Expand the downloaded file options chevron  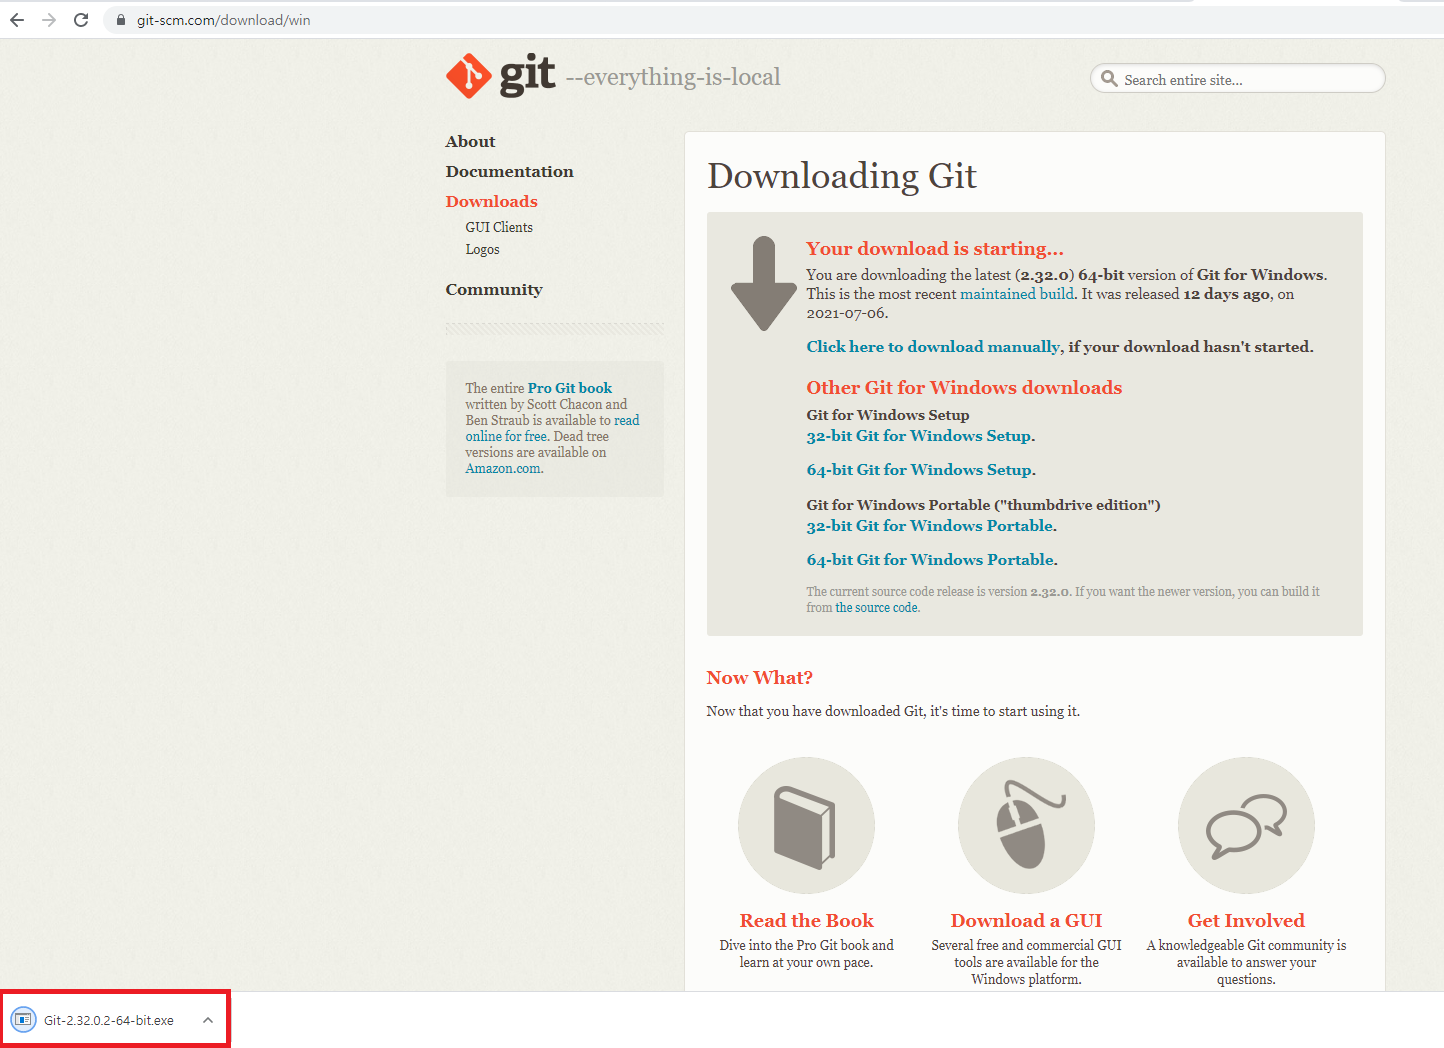pos(208,1020)
